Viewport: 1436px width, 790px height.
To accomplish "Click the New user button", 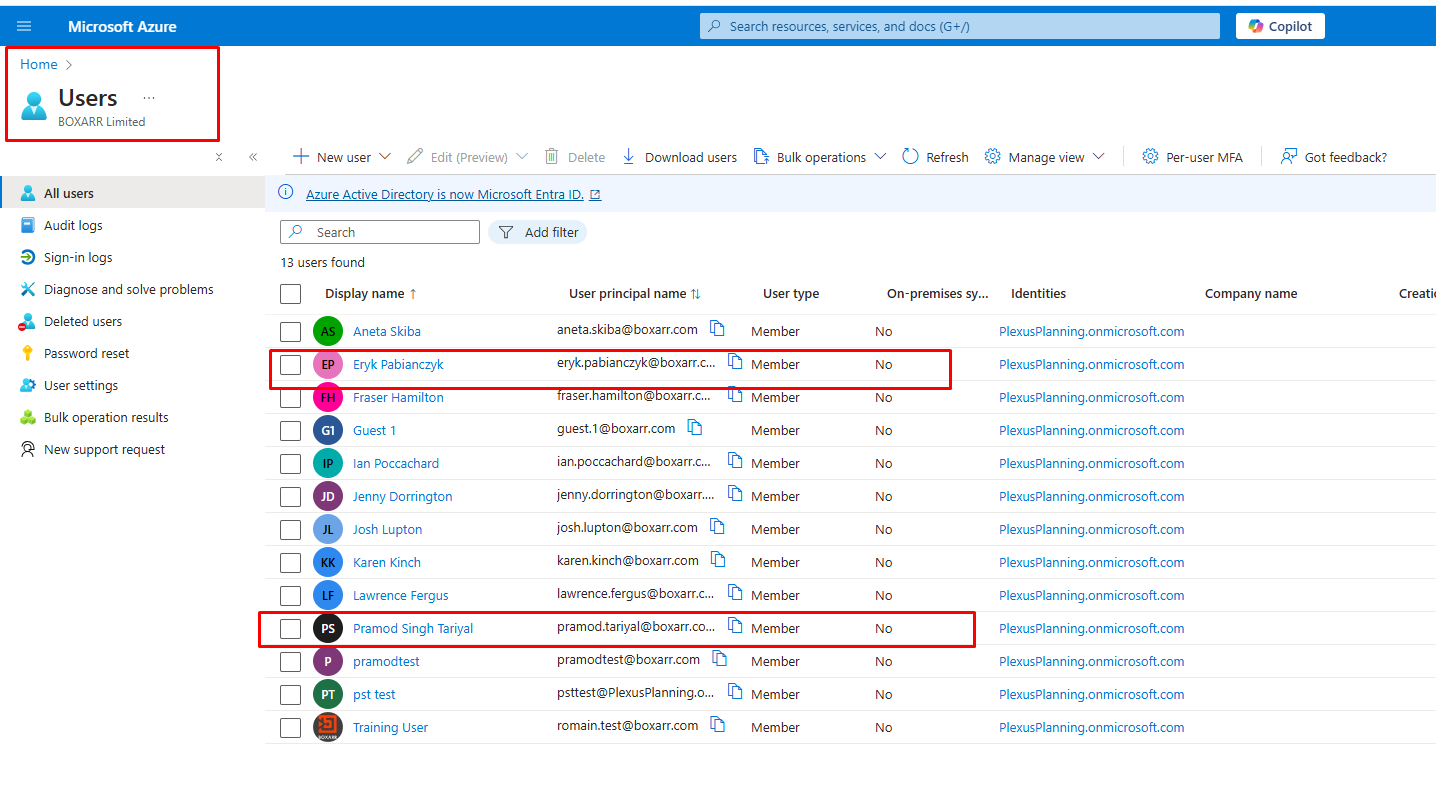I will coord(333,157).
